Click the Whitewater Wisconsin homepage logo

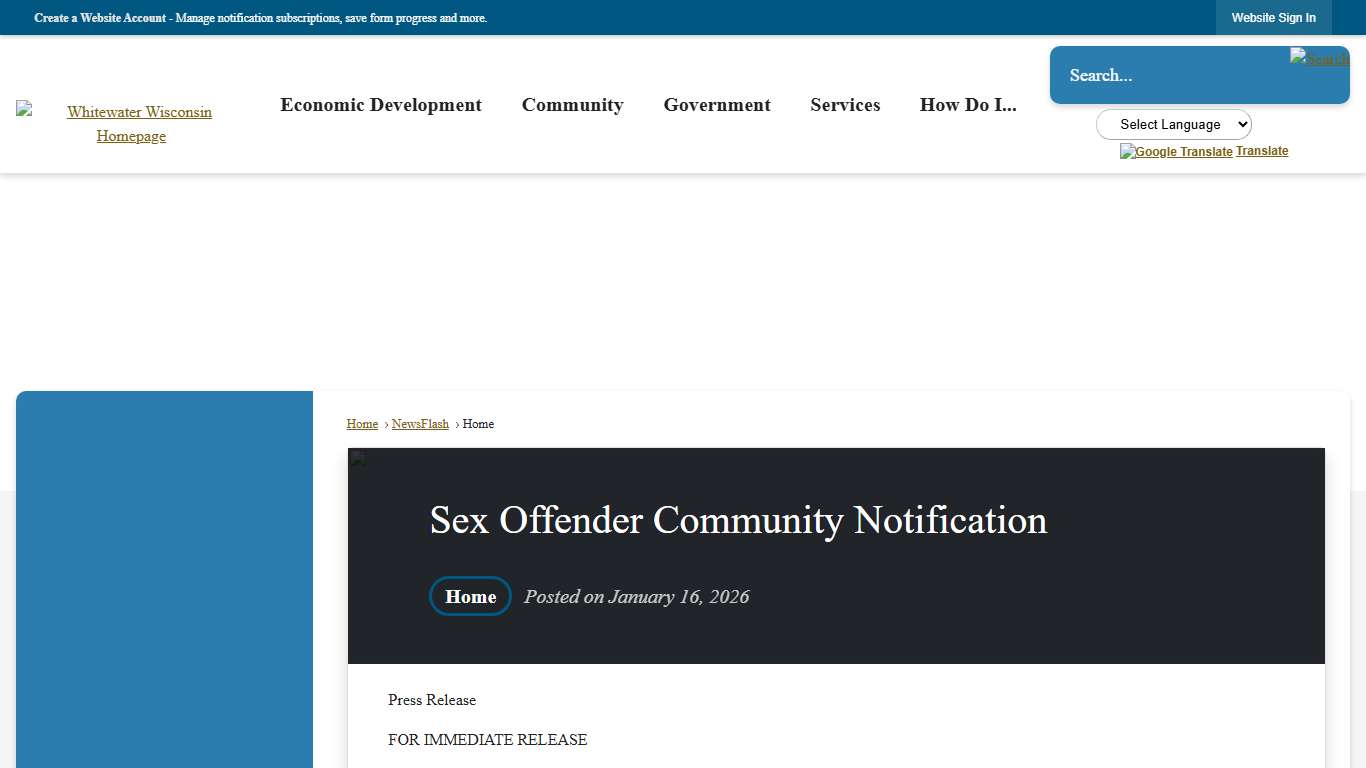coord(22,109)
